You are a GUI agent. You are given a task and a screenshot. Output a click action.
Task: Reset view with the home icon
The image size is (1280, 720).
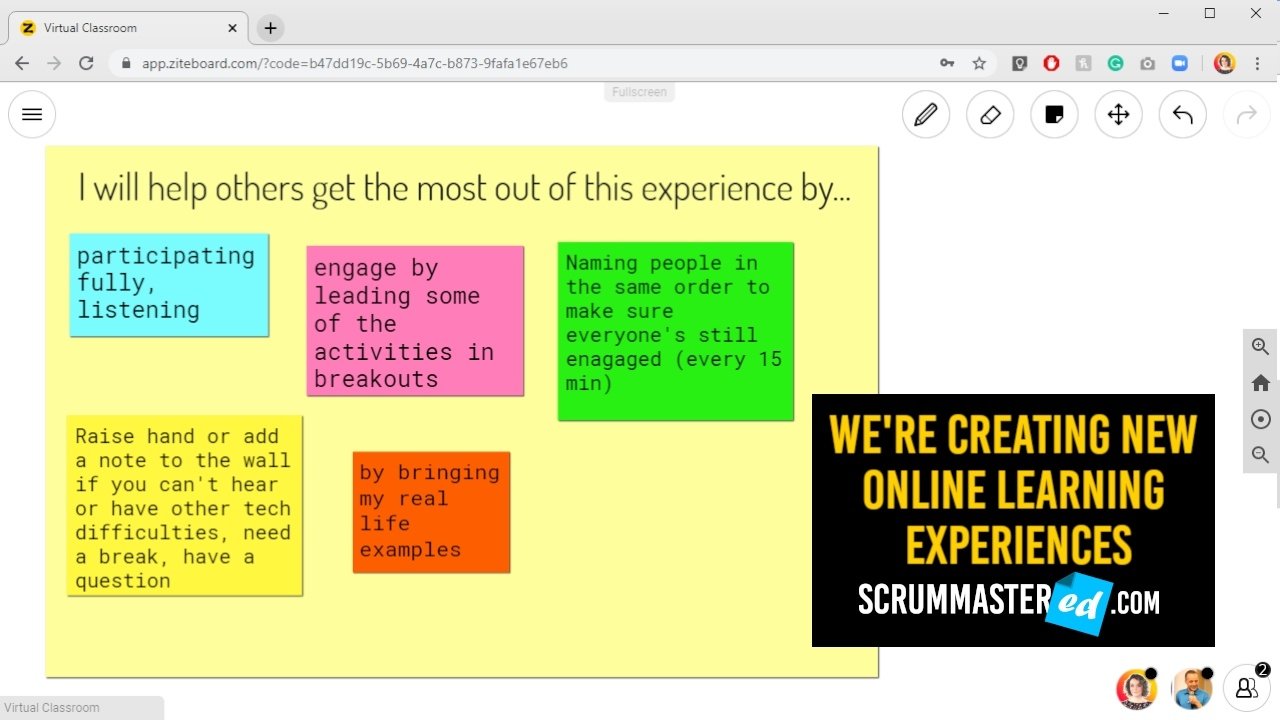1260,383
